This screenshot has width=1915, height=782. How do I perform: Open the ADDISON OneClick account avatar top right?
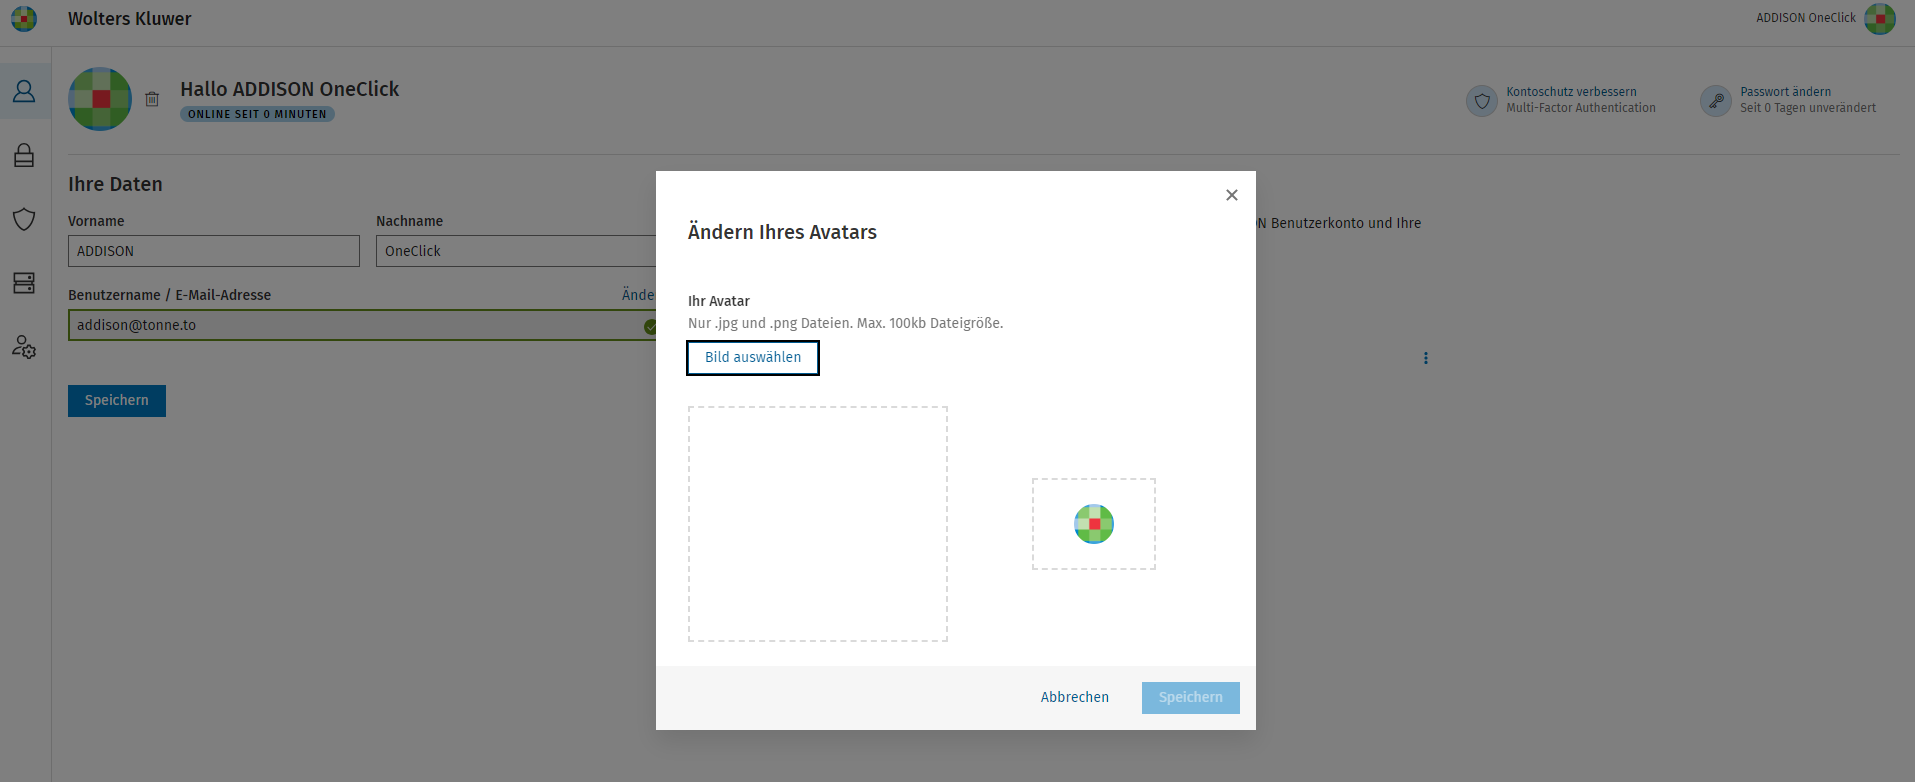[x=1880, y=18]
